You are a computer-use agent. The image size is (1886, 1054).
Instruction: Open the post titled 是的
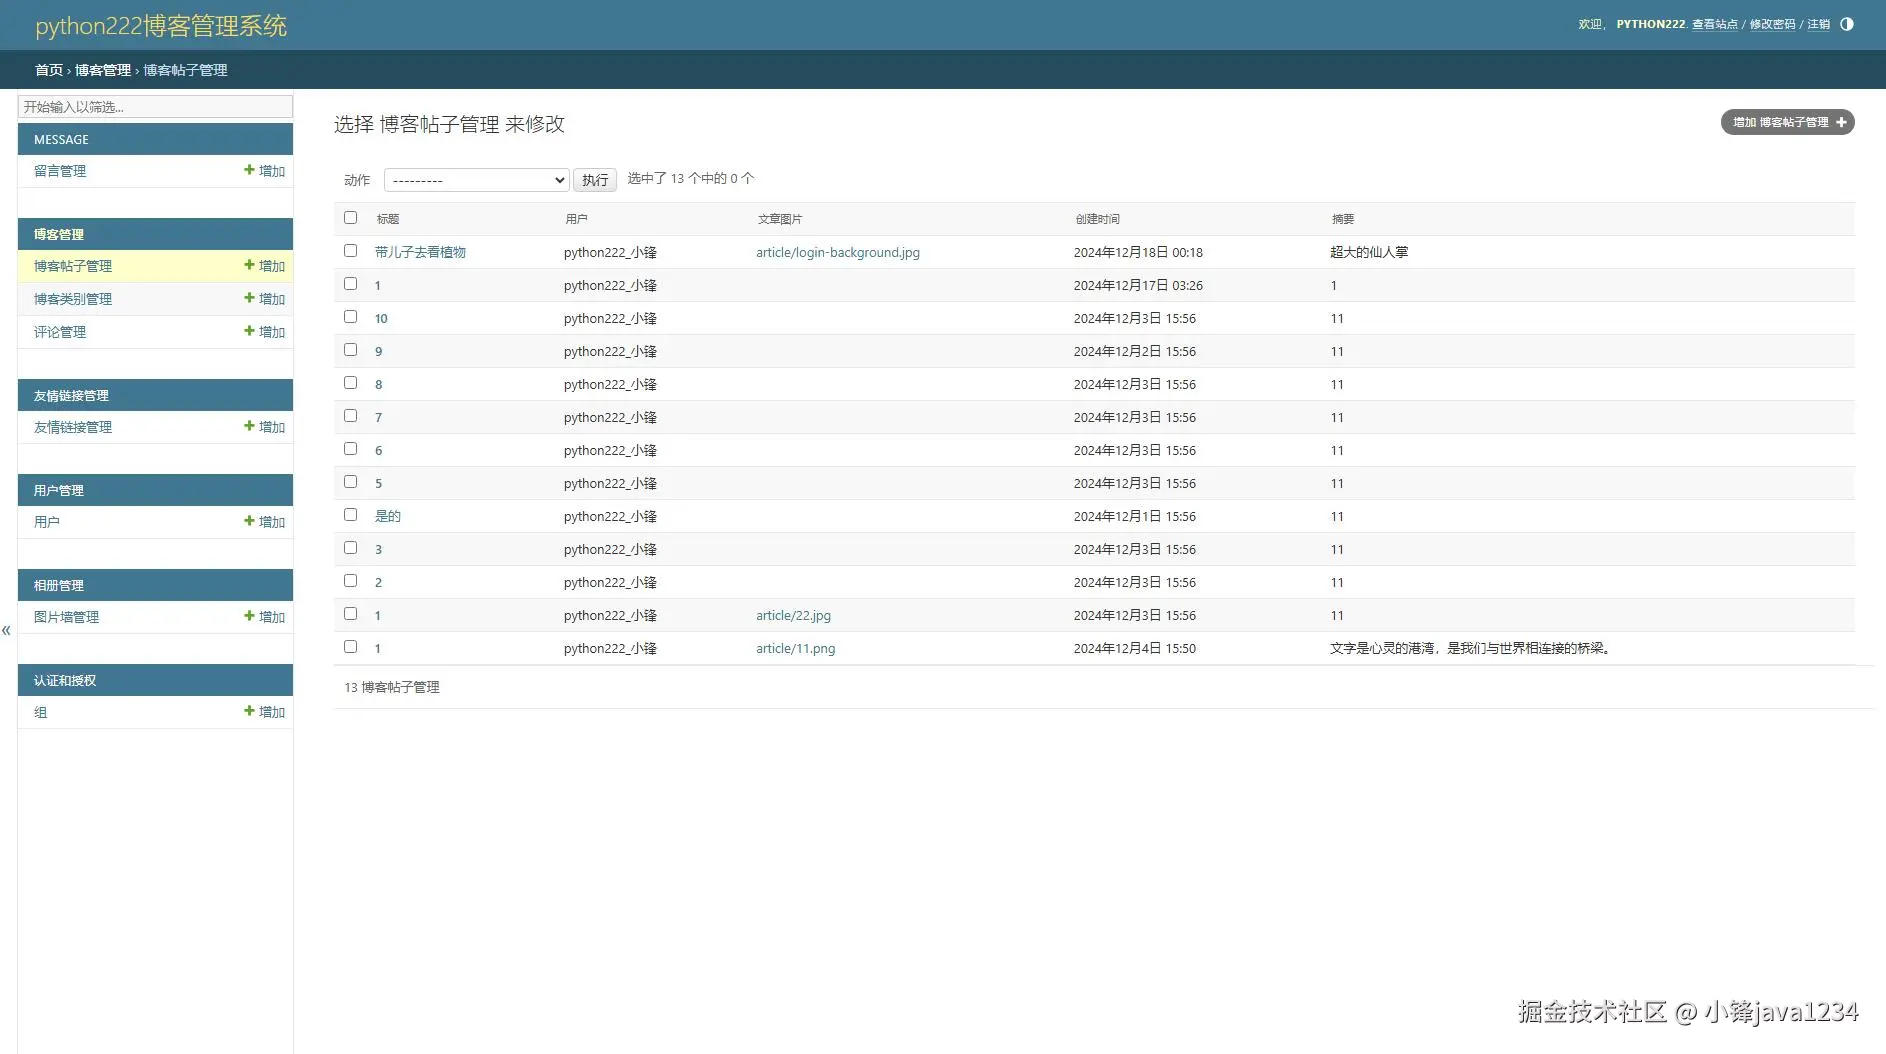click(x=388, y=516)
